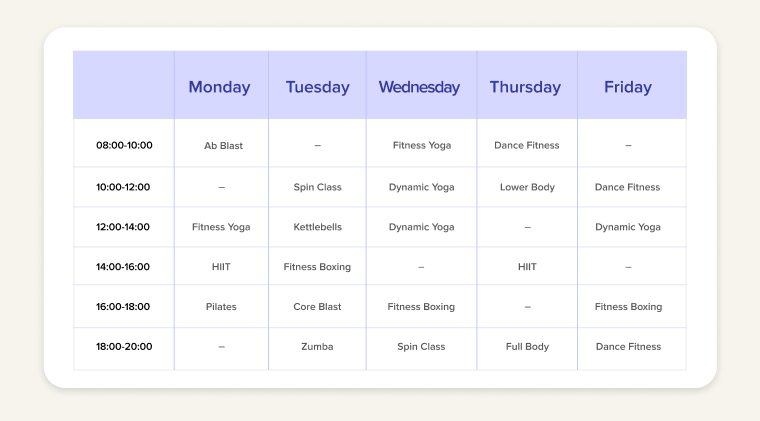The image size is (760, 421).
Task: Select Tuesday's Spin Class entry
Action: click(317, 187)
